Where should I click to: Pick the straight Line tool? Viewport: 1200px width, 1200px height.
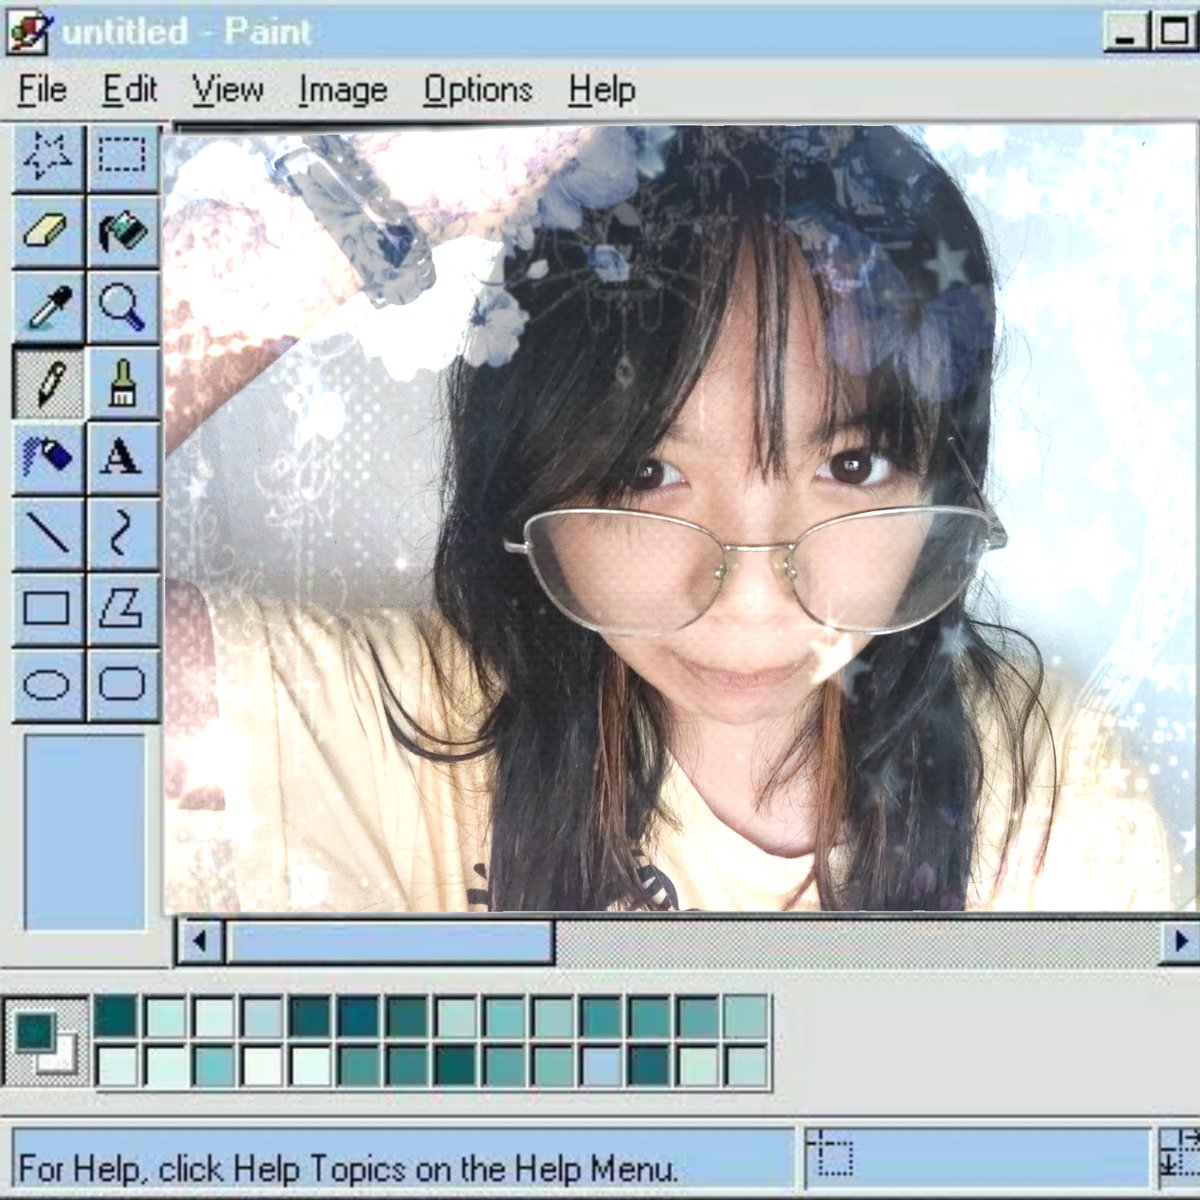tap(48, 532)
